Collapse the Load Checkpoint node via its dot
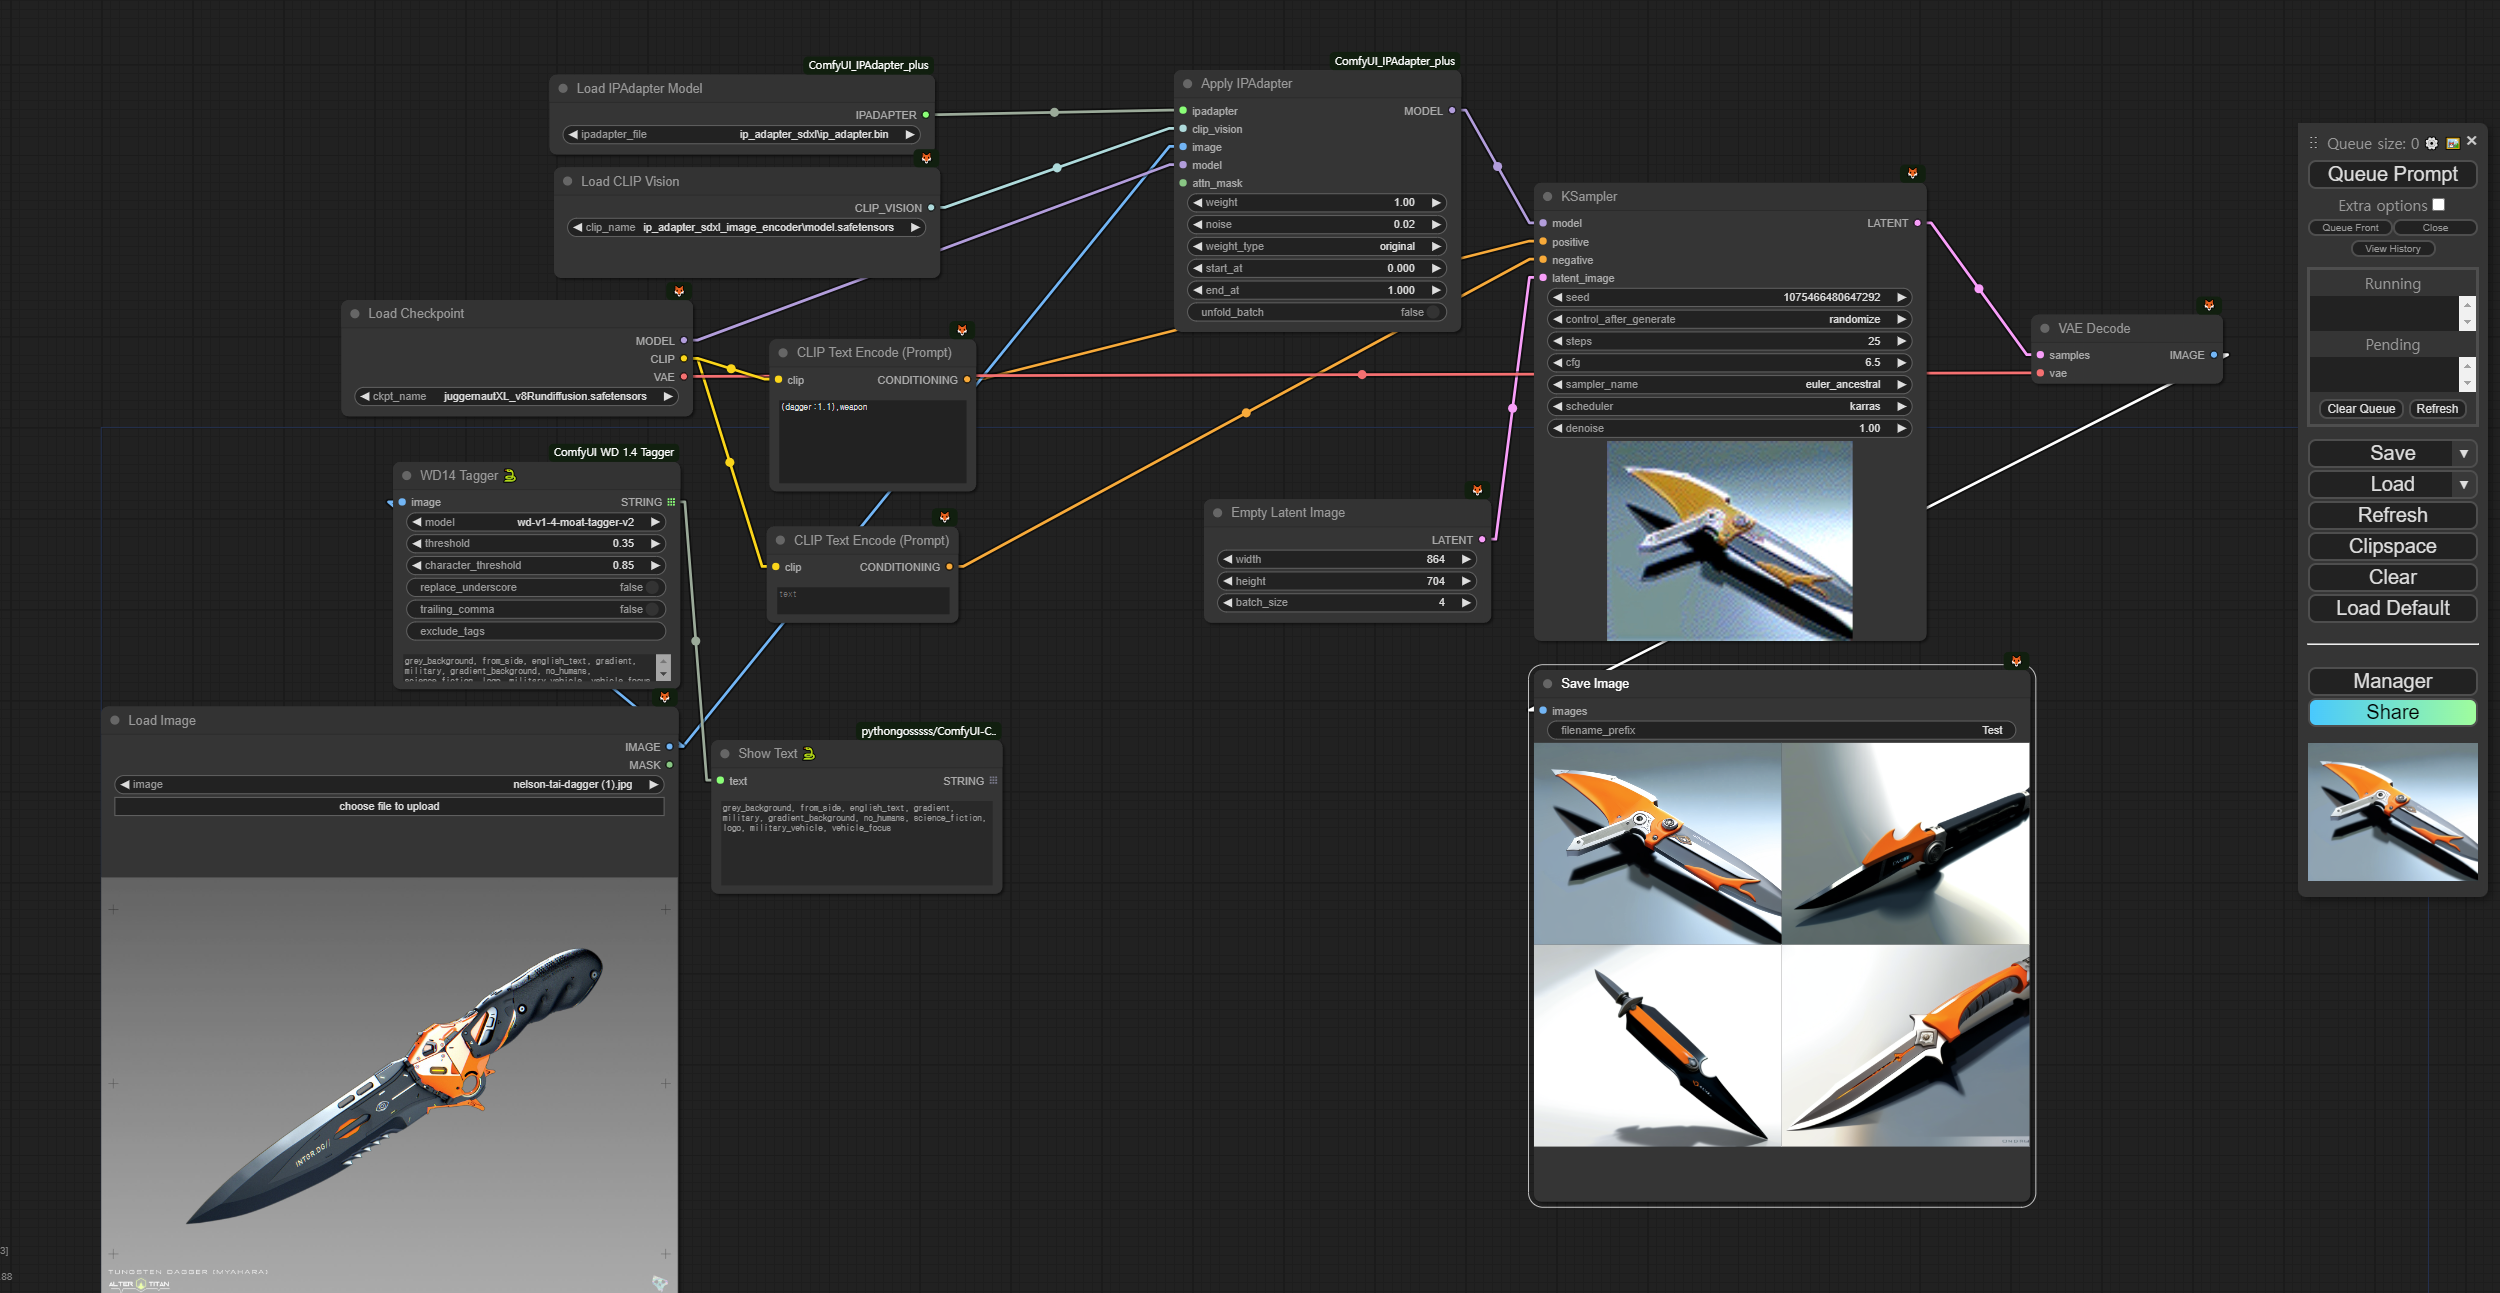The width and height of the screenshot is (2500, 1293). [x=355, y=314]
